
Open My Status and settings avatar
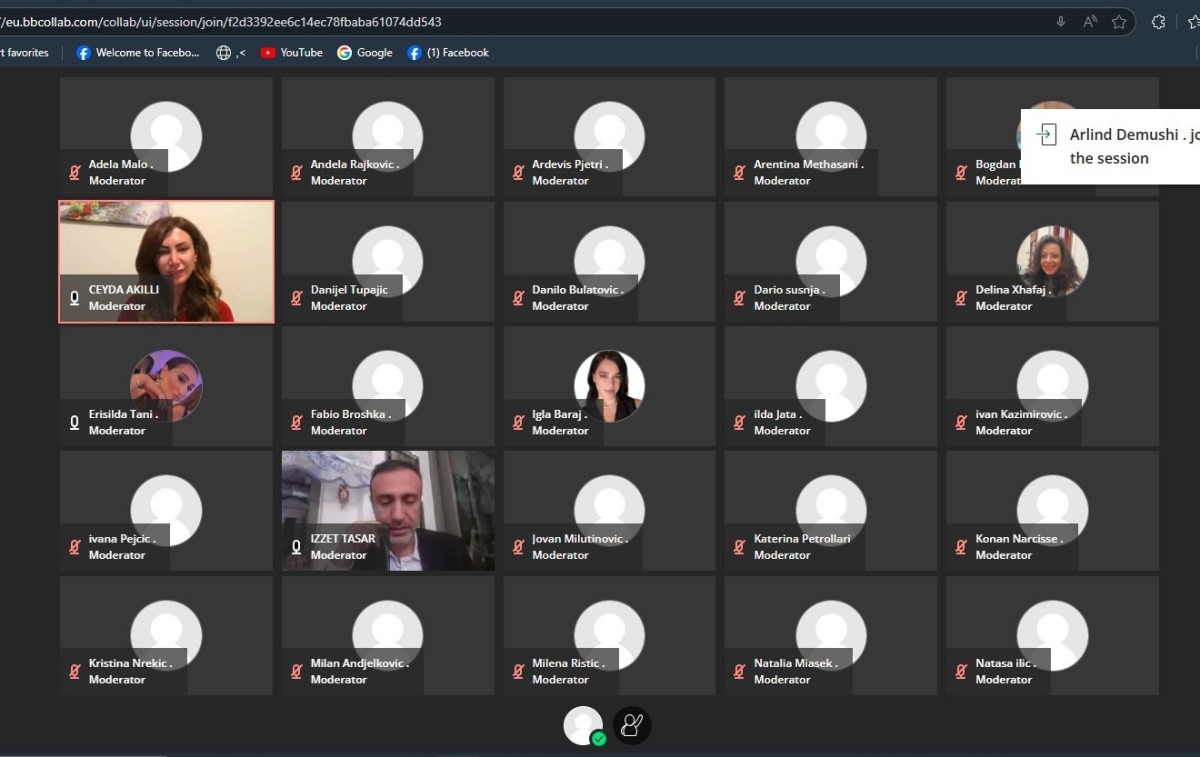[x=584, y=725]
